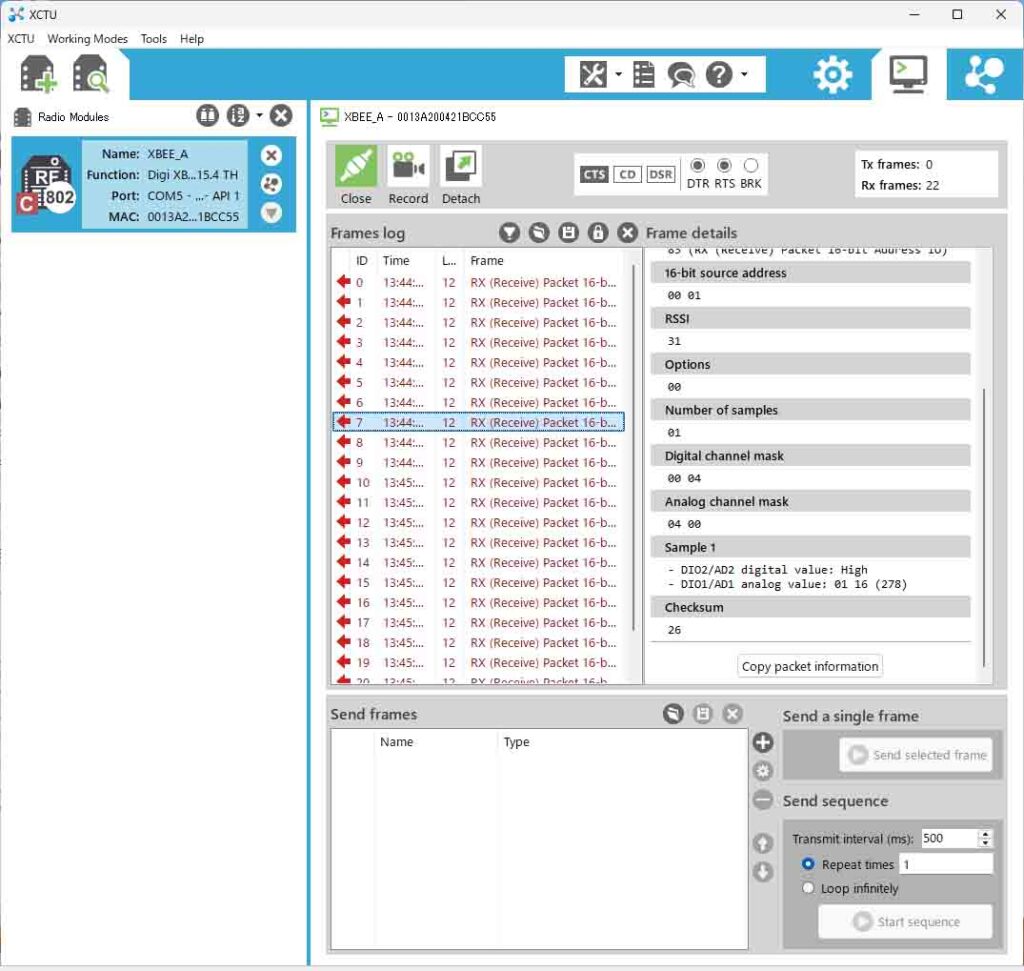Select frame ID 12 in Frames log
Image resolution: width=1024 pixels, height=971 pixels.
[x=478, y=522]
